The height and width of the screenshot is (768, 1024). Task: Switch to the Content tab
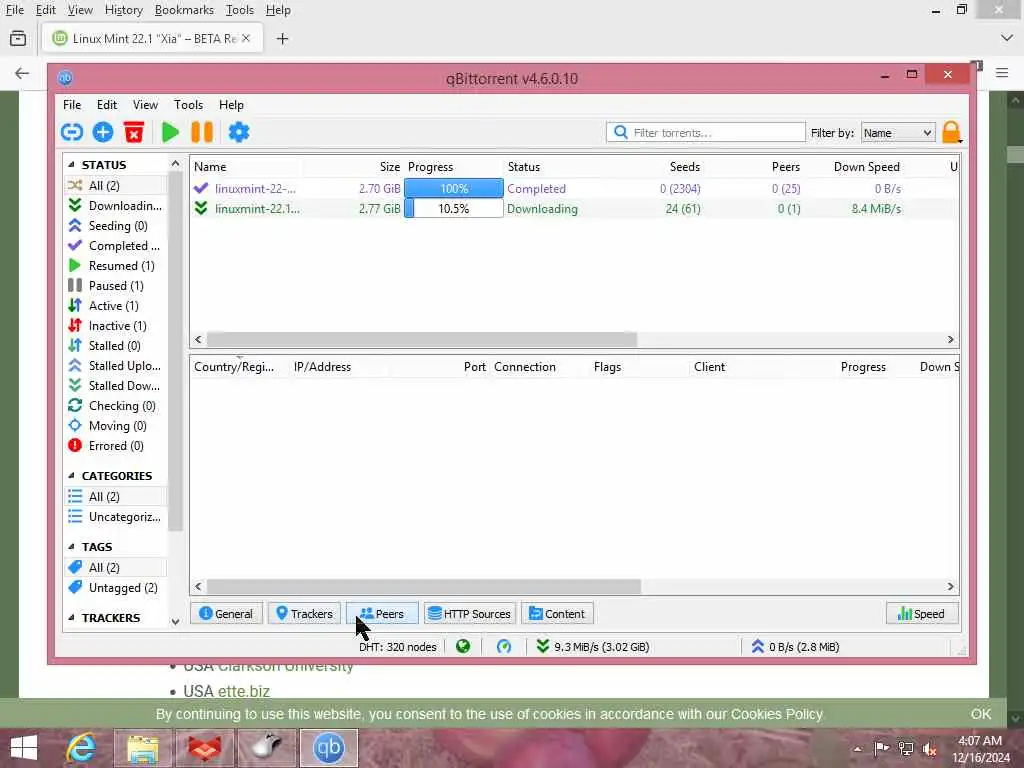557,614
